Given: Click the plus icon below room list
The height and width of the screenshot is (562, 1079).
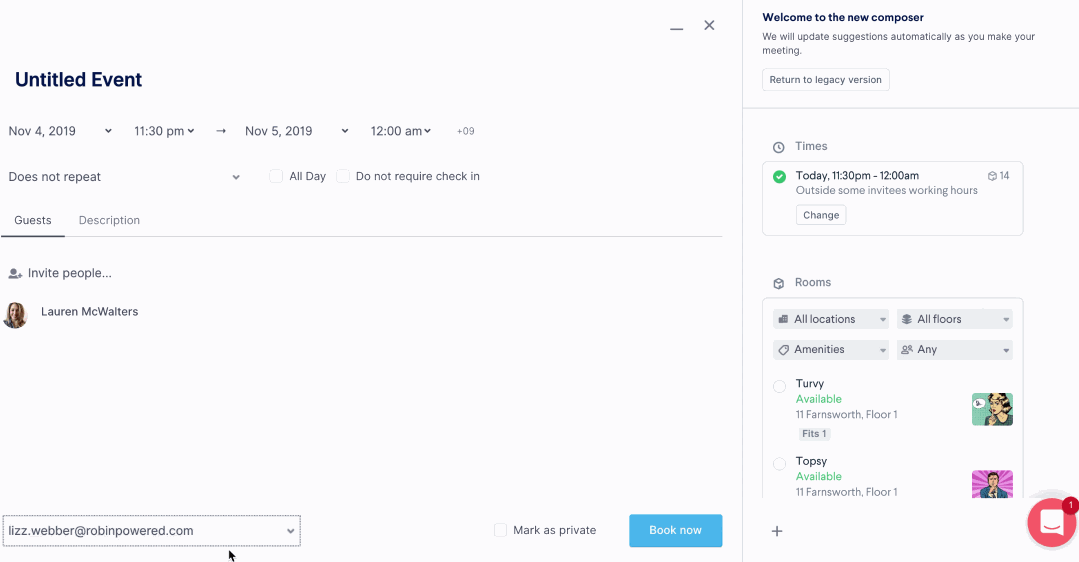Looking at the screenshot, I should coord(777,531).
